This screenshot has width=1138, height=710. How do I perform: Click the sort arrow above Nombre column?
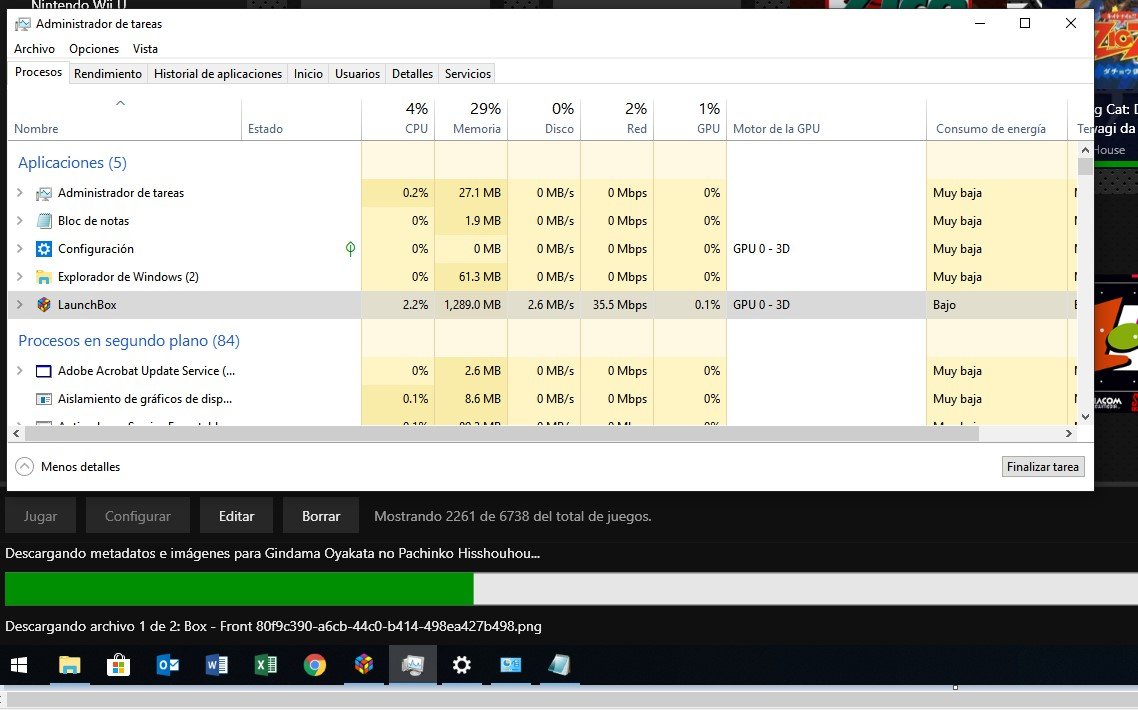120,103
